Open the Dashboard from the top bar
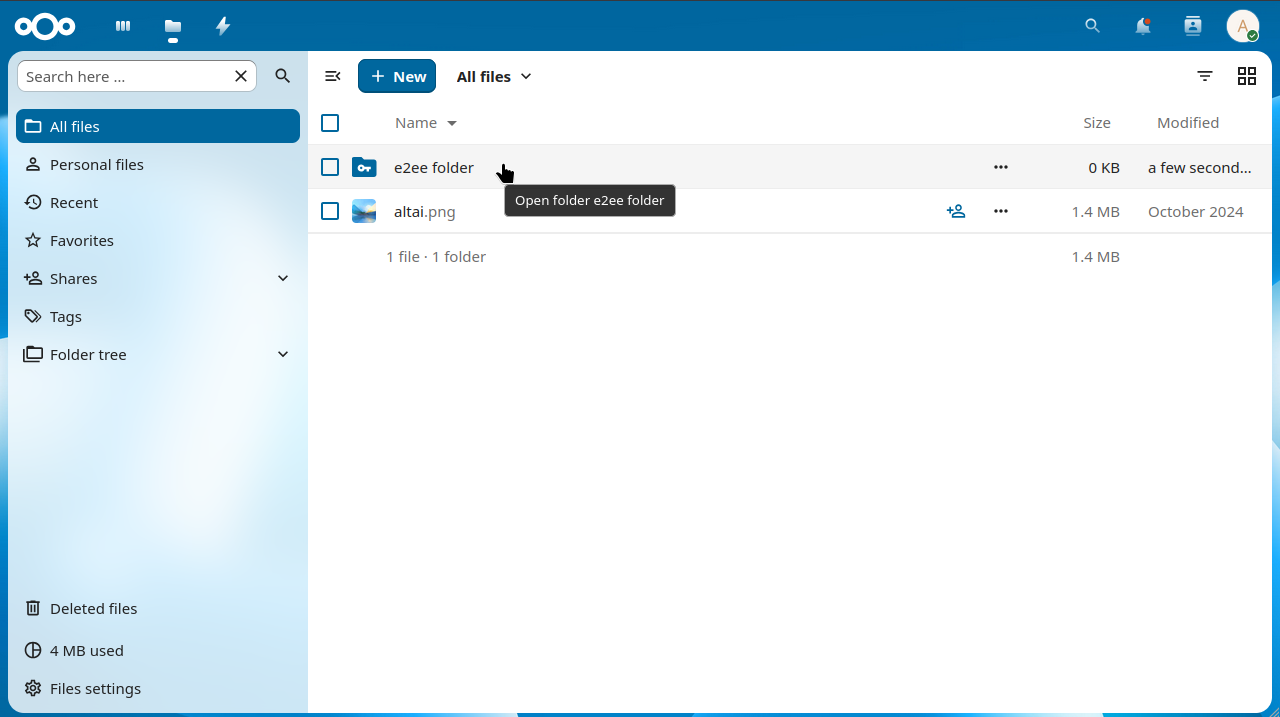Screen dimensions: 1280x717 point(122,26)
